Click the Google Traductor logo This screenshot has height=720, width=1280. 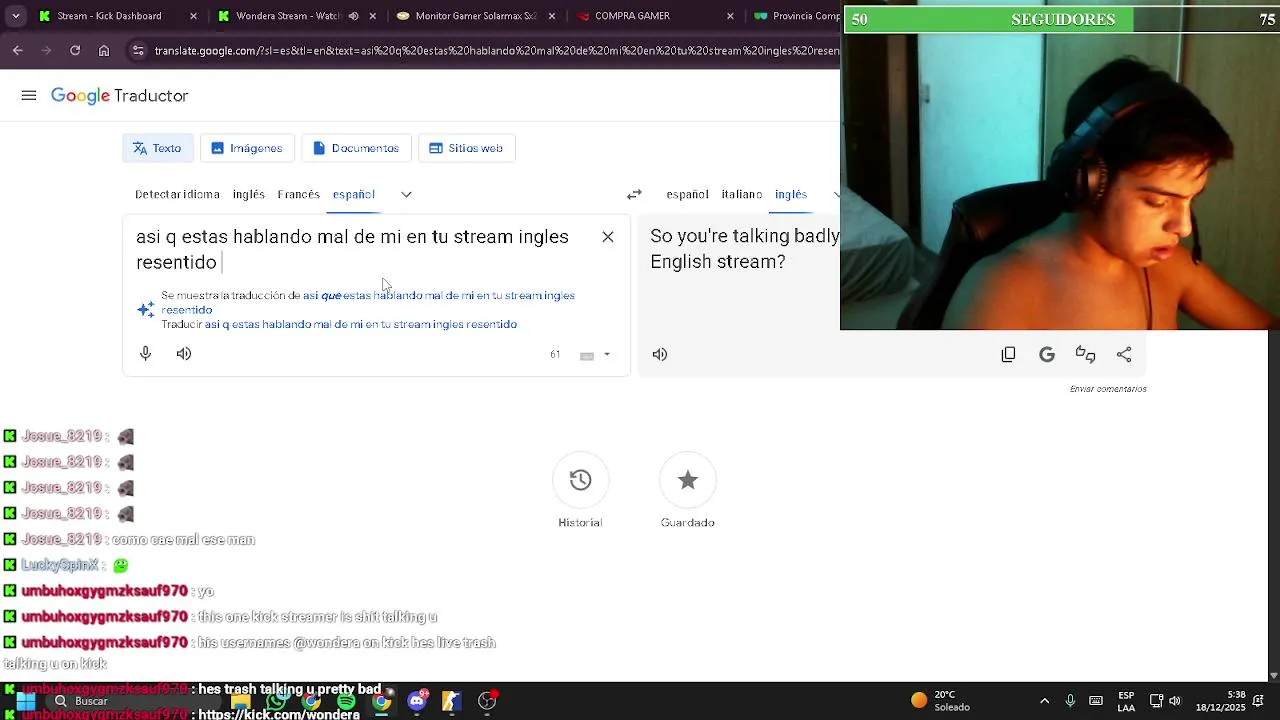tap(120, 96)
